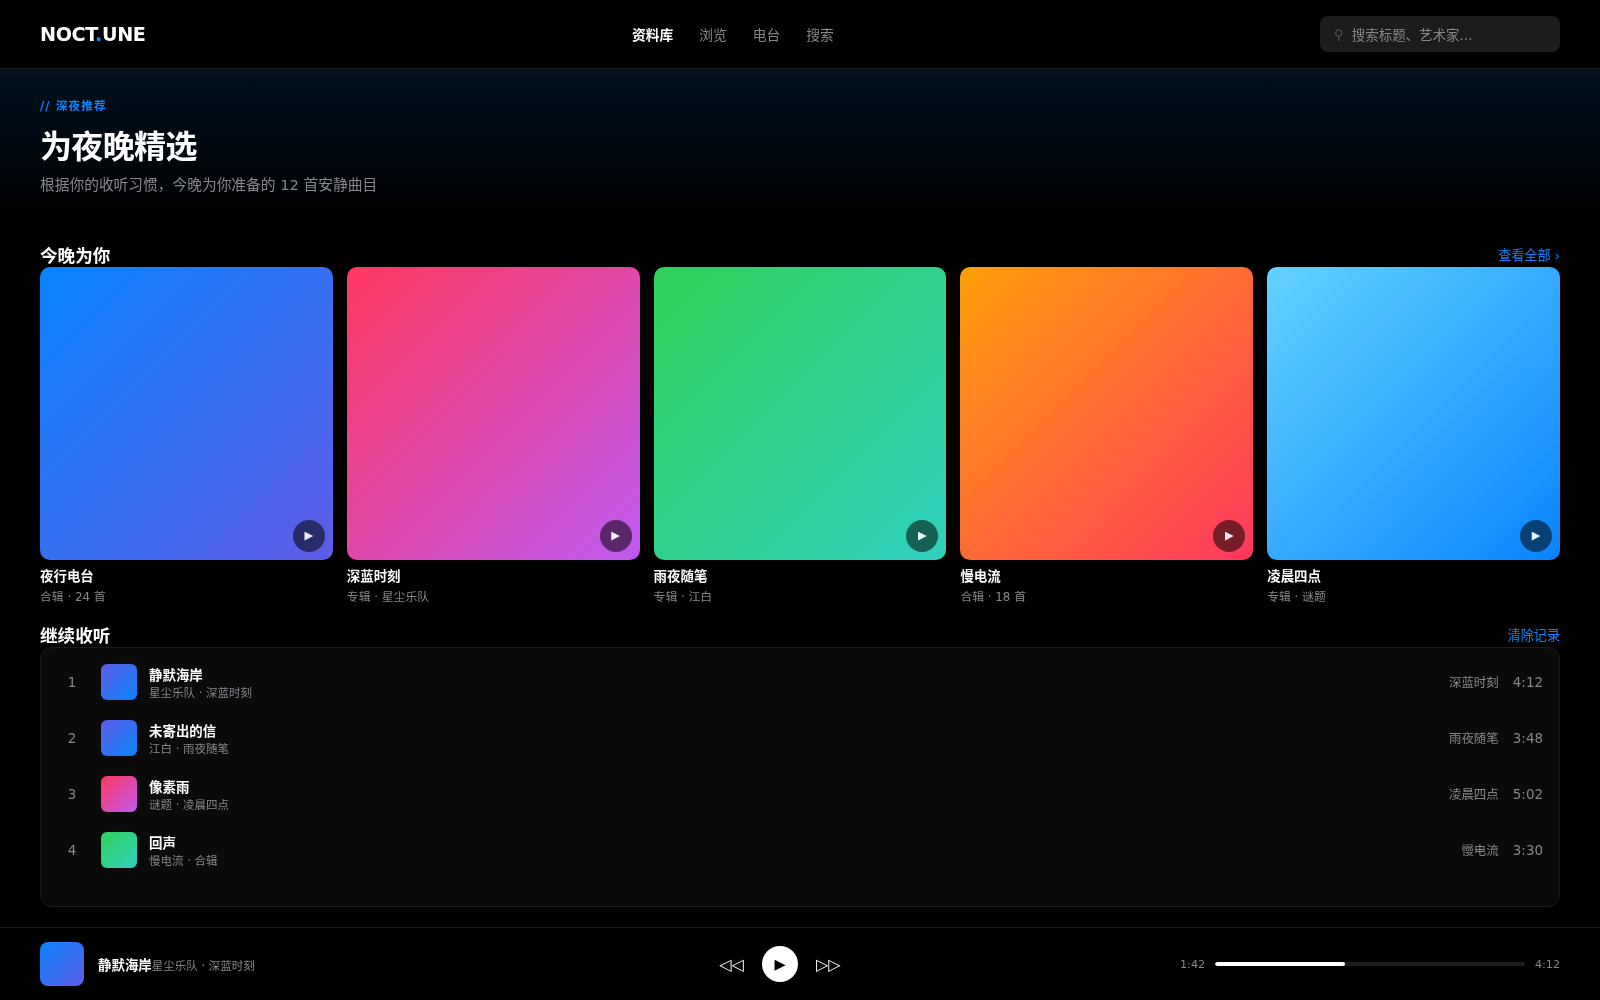The image size is (1600, 1000).
Task: Open now-playing cover art in the player bar
Action: [62, 964]
